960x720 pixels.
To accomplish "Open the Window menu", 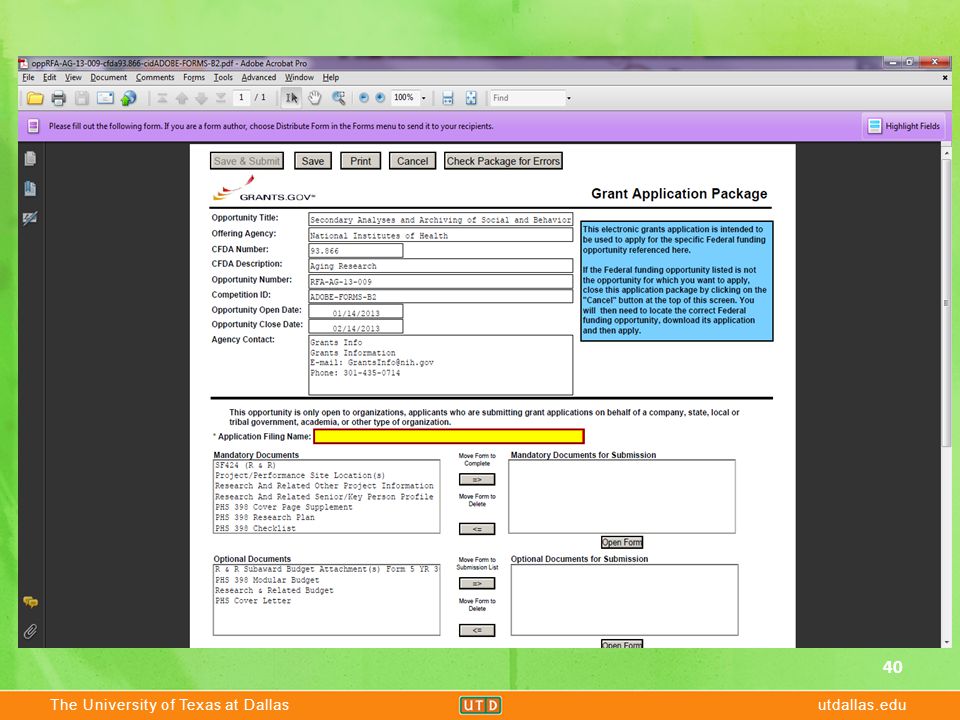I will pyautogui.click(x=299, y=78).
